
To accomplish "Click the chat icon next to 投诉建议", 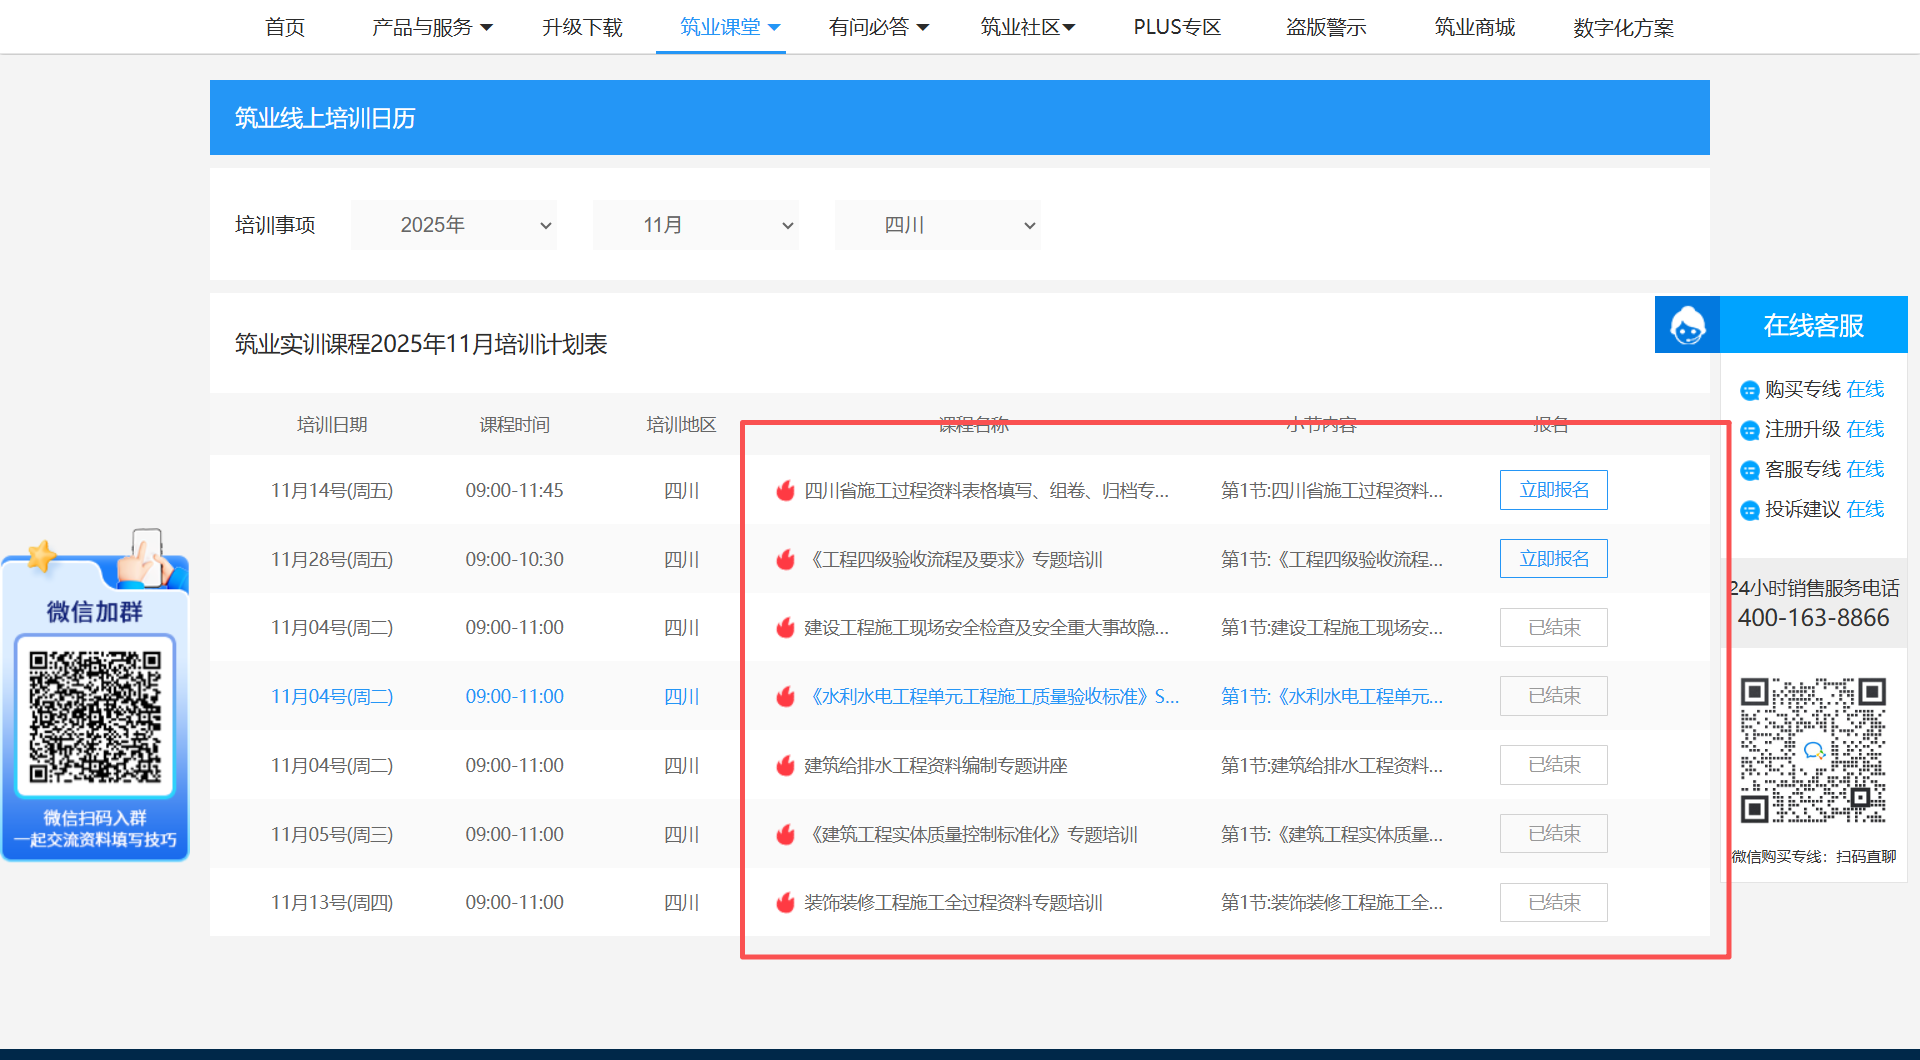I will click(1749, 510).
